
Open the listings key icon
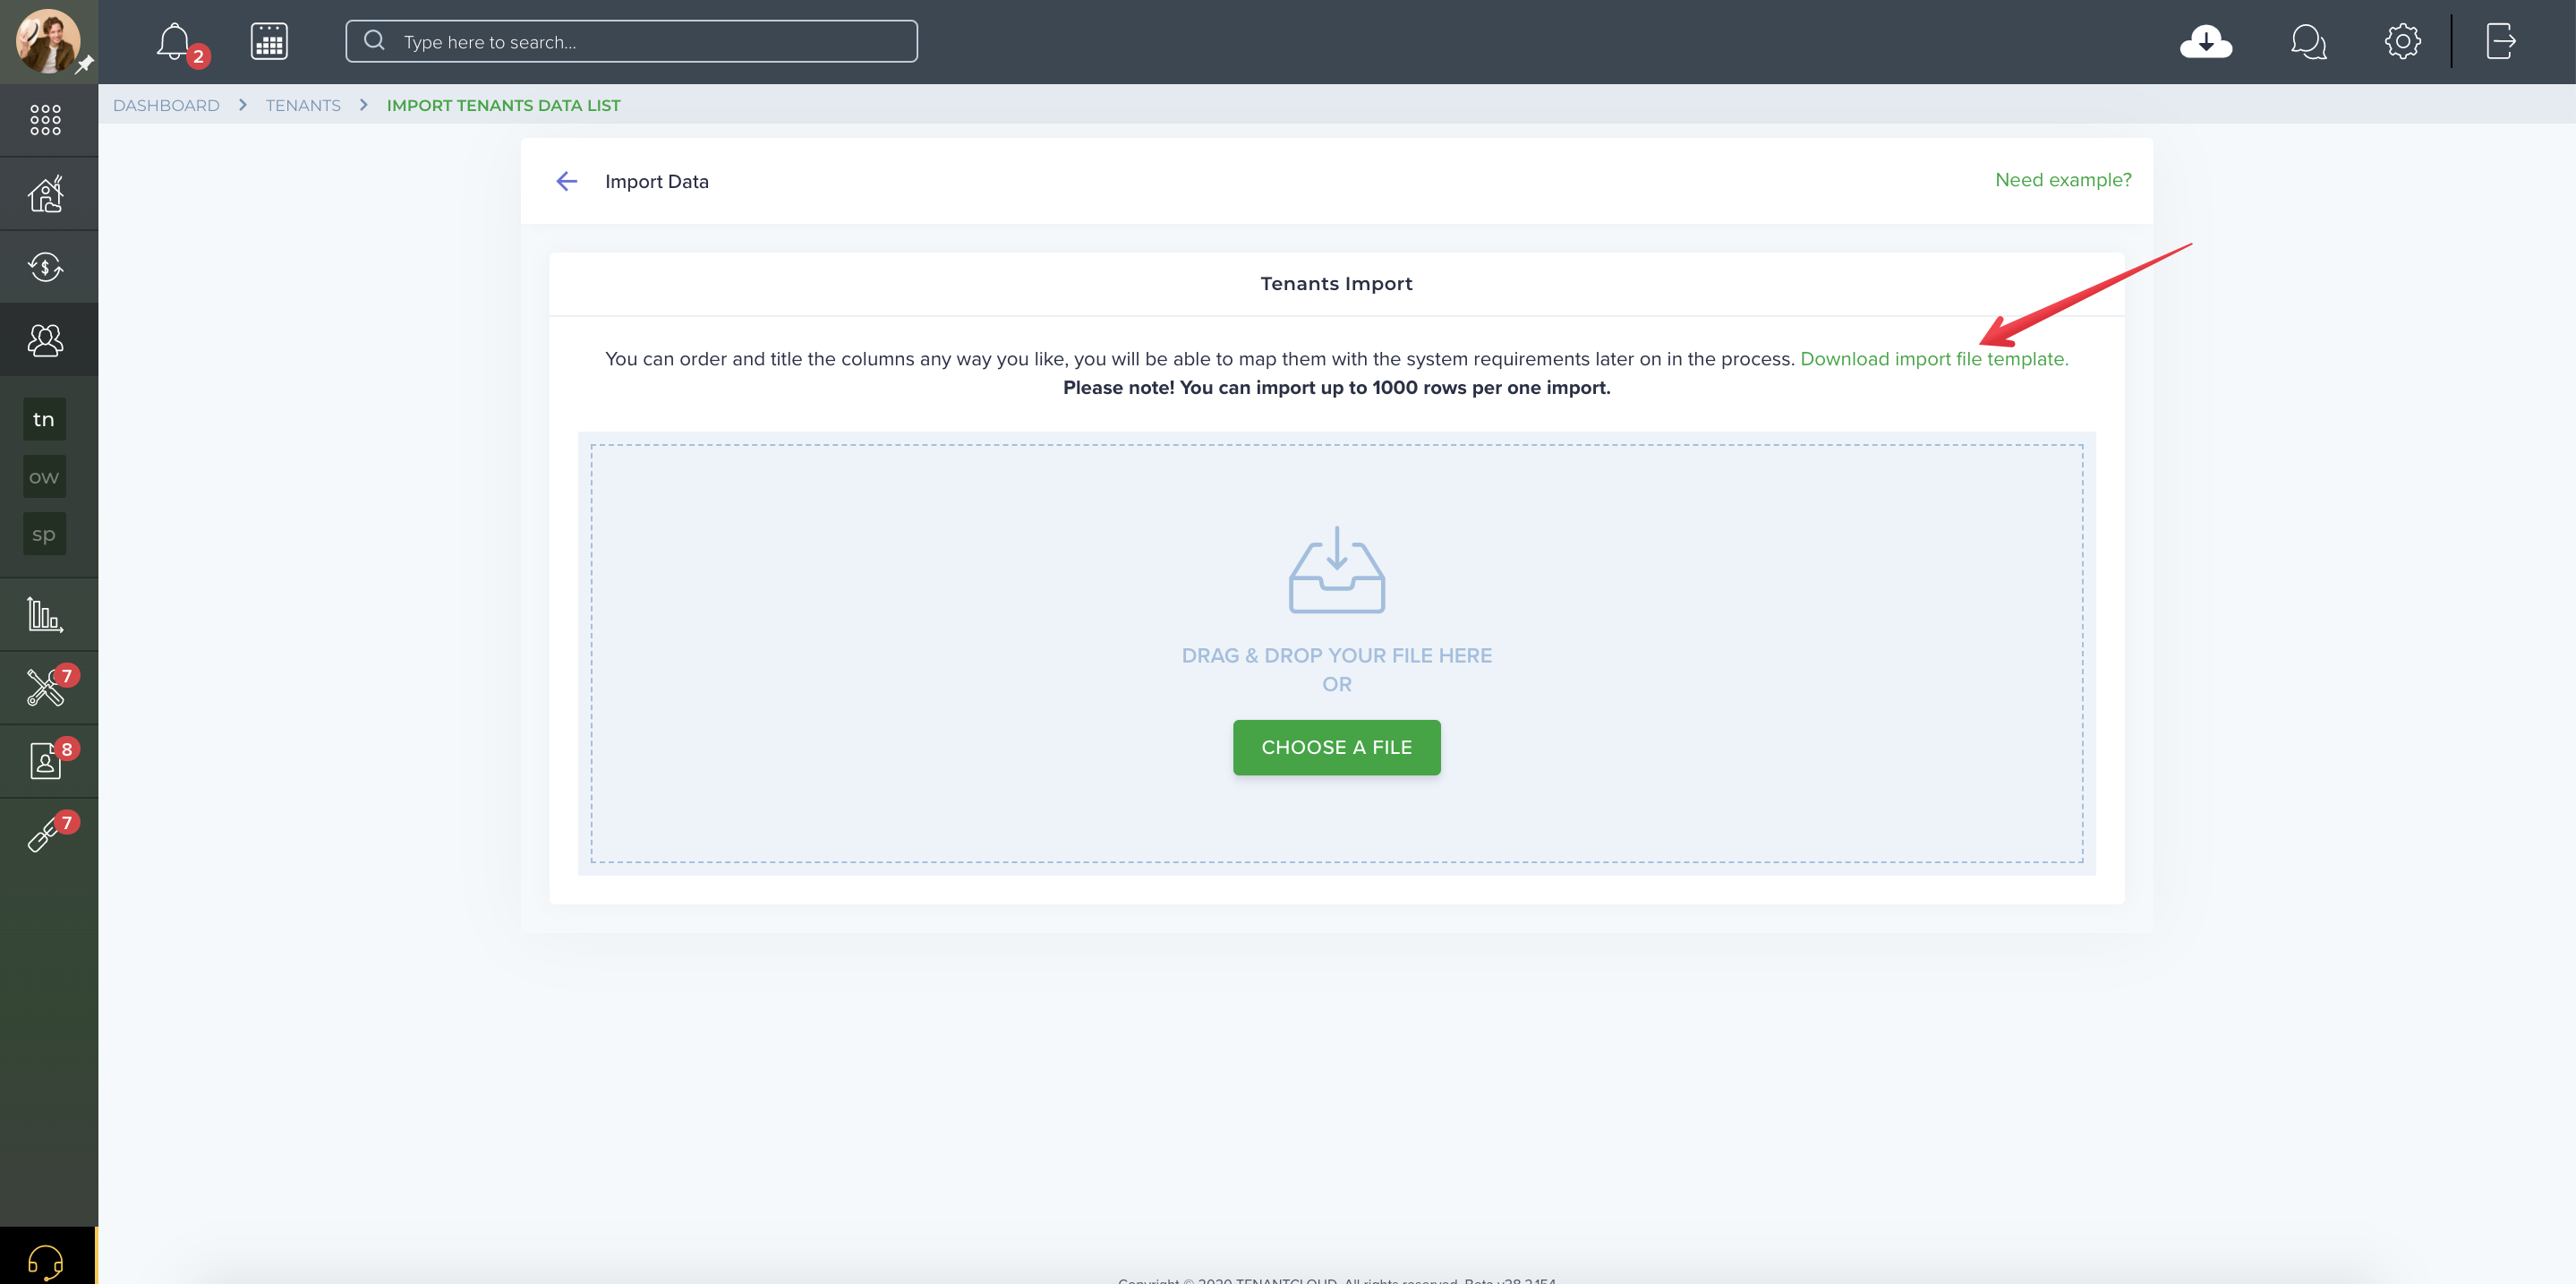(45, 834)
